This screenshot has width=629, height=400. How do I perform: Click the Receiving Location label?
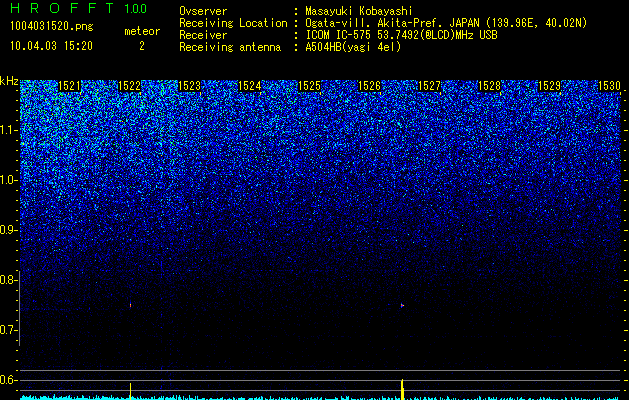point(233,23)
